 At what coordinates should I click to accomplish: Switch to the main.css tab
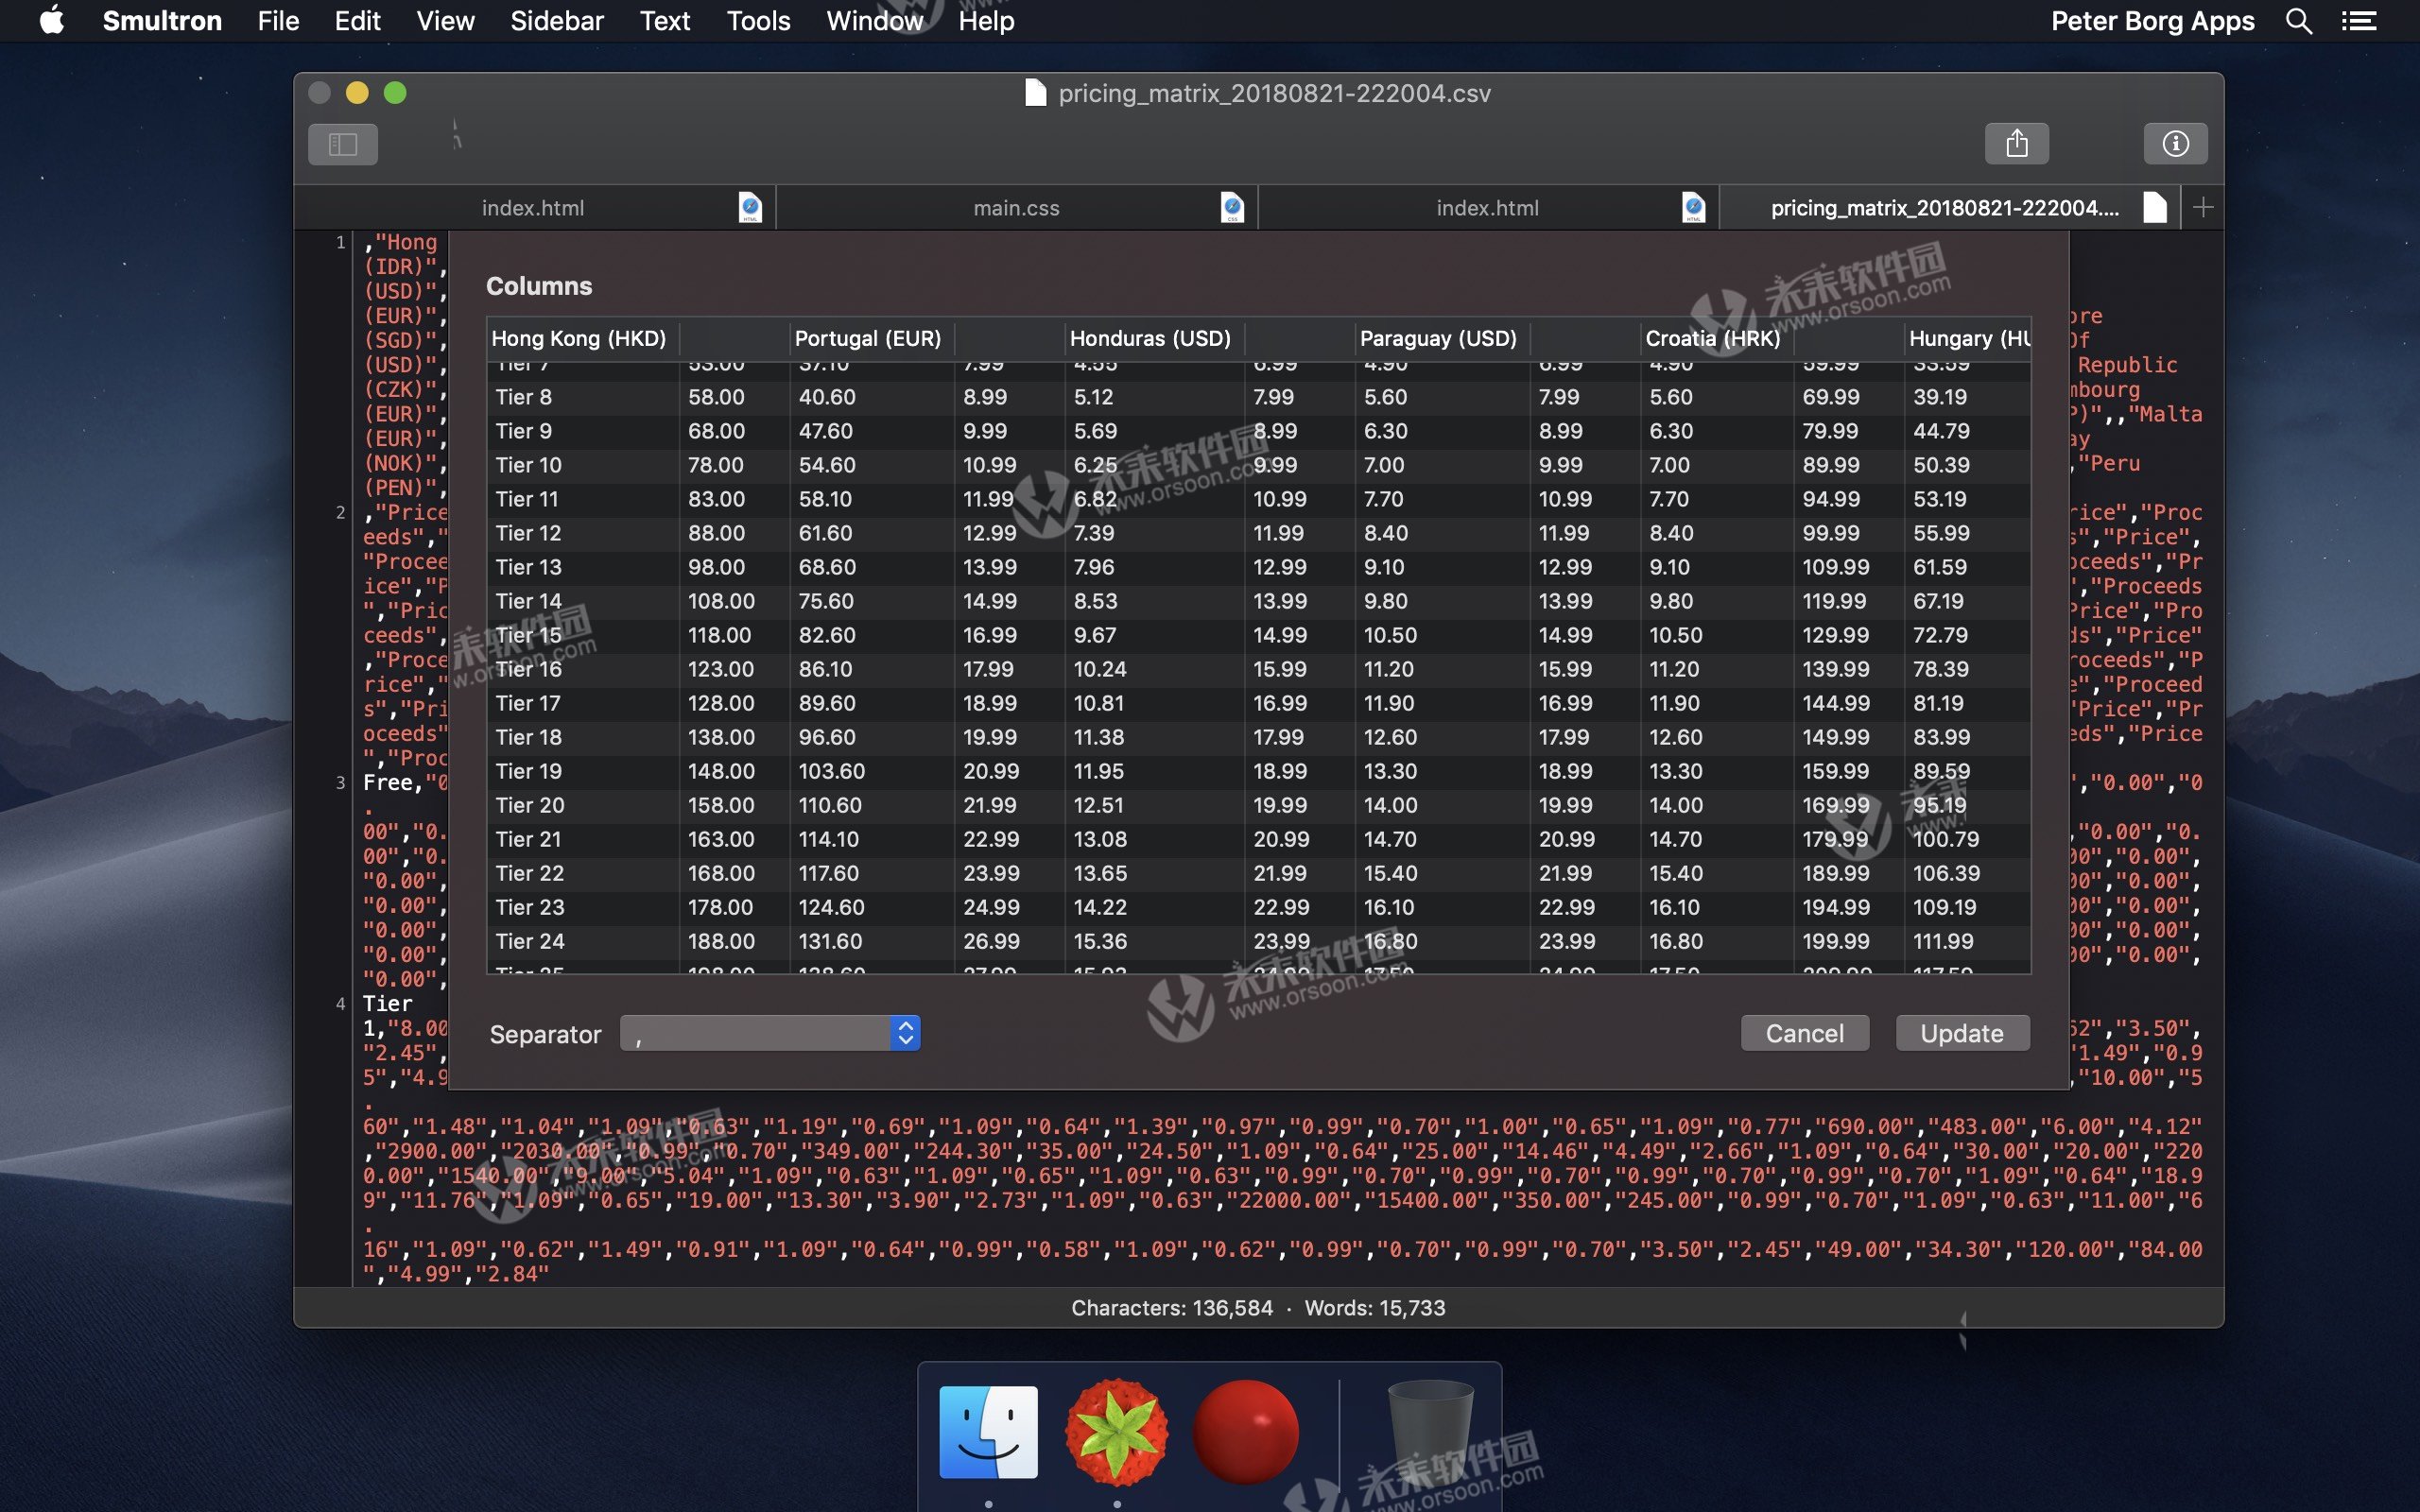[x=1016, y=208]
